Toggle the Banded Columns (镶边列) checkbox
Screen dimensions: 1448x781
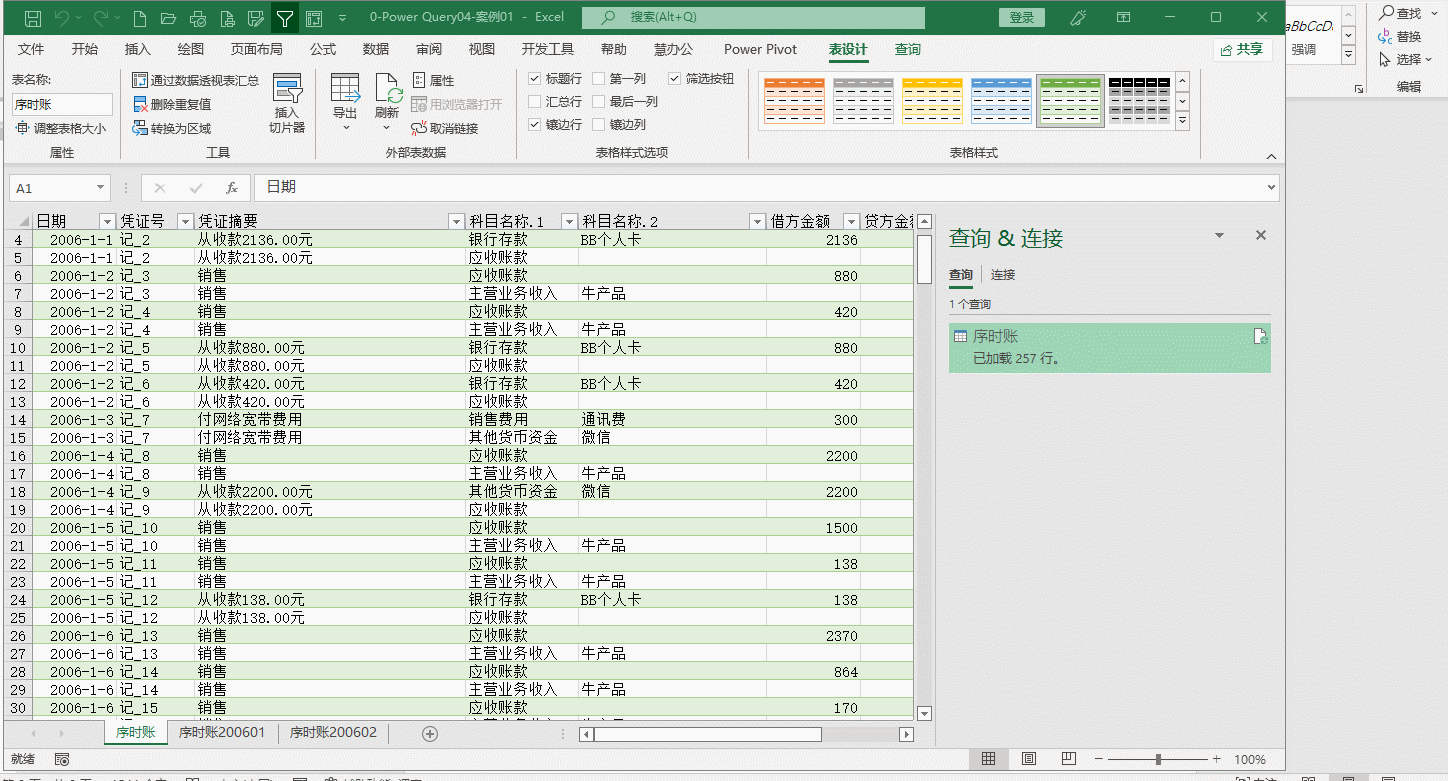(599, 125)
